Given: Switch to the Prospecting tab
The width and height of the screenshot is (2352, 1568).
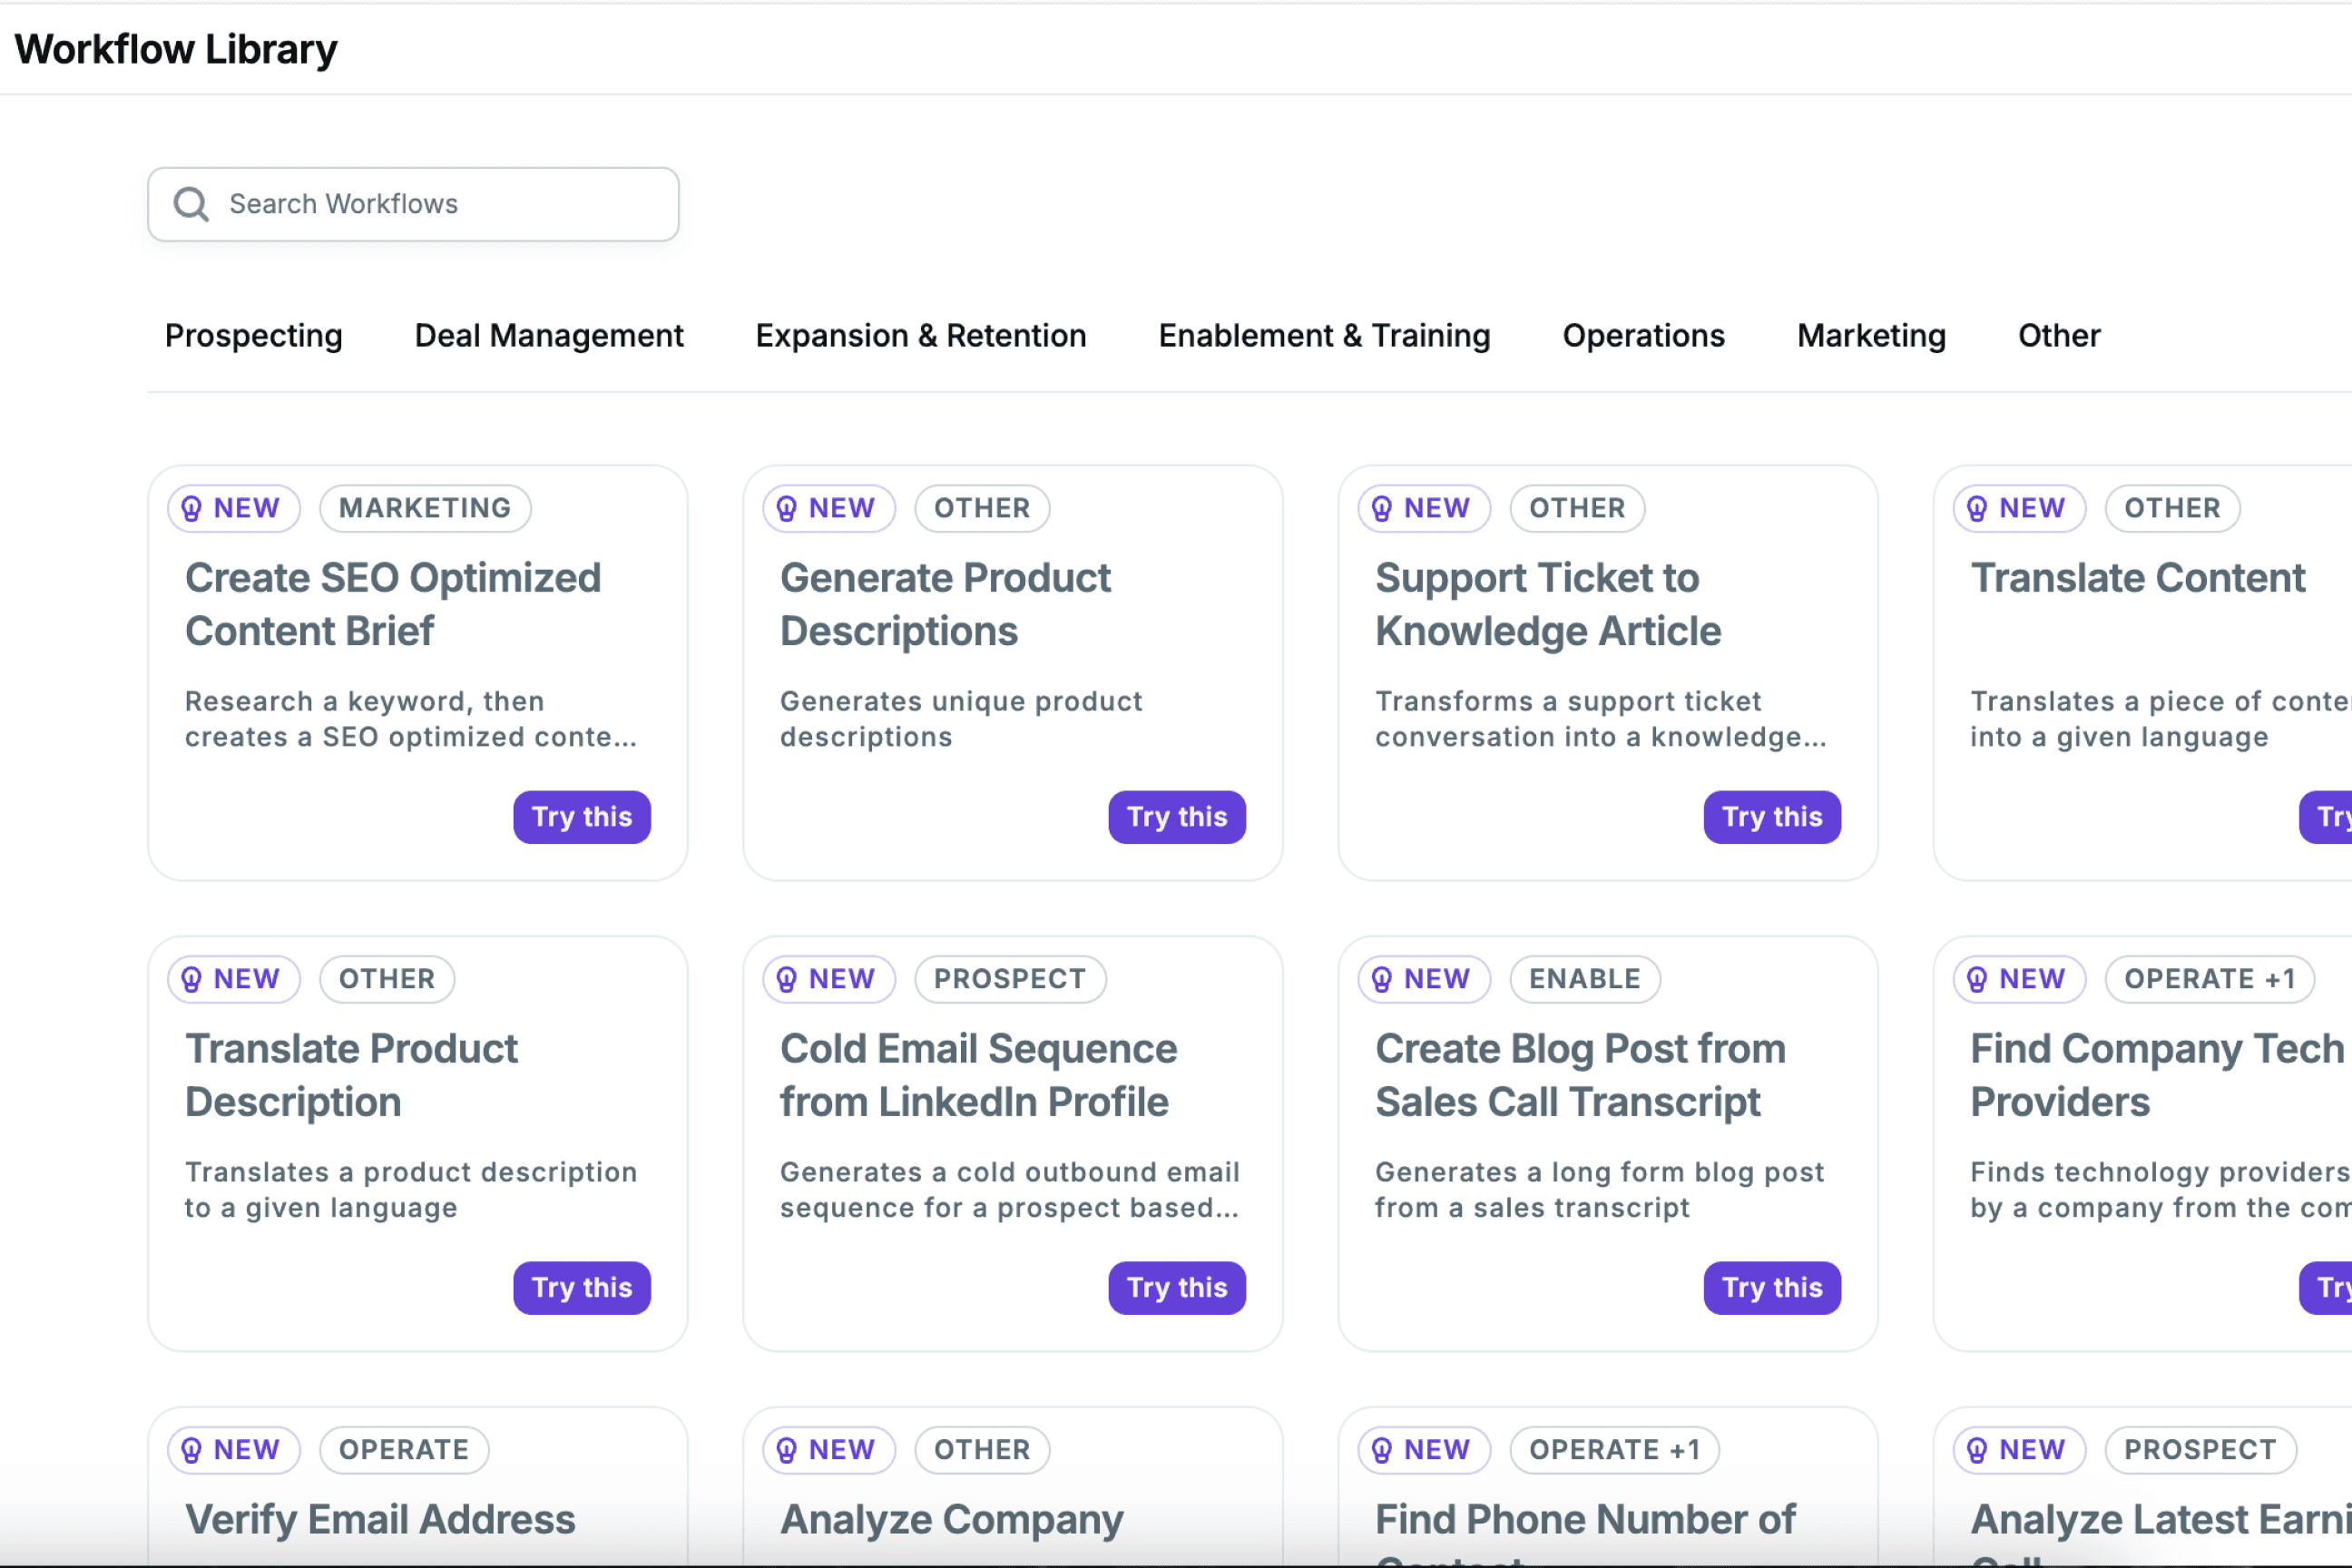Looking at the screenshot, I should click(253, 336).
